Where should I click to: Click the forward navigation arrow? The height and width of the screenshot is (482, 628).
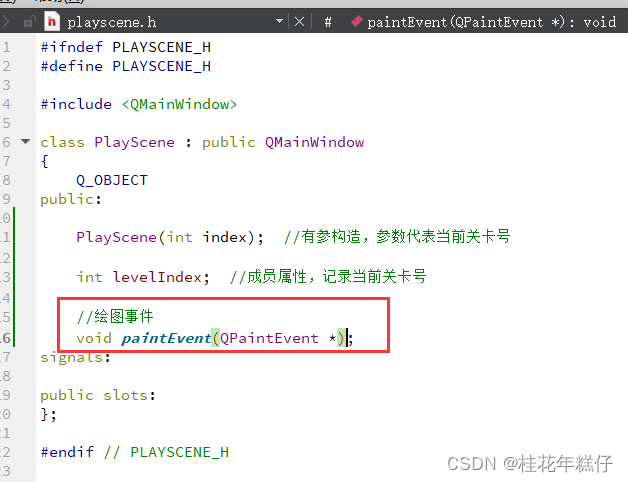tap(6, 21)
